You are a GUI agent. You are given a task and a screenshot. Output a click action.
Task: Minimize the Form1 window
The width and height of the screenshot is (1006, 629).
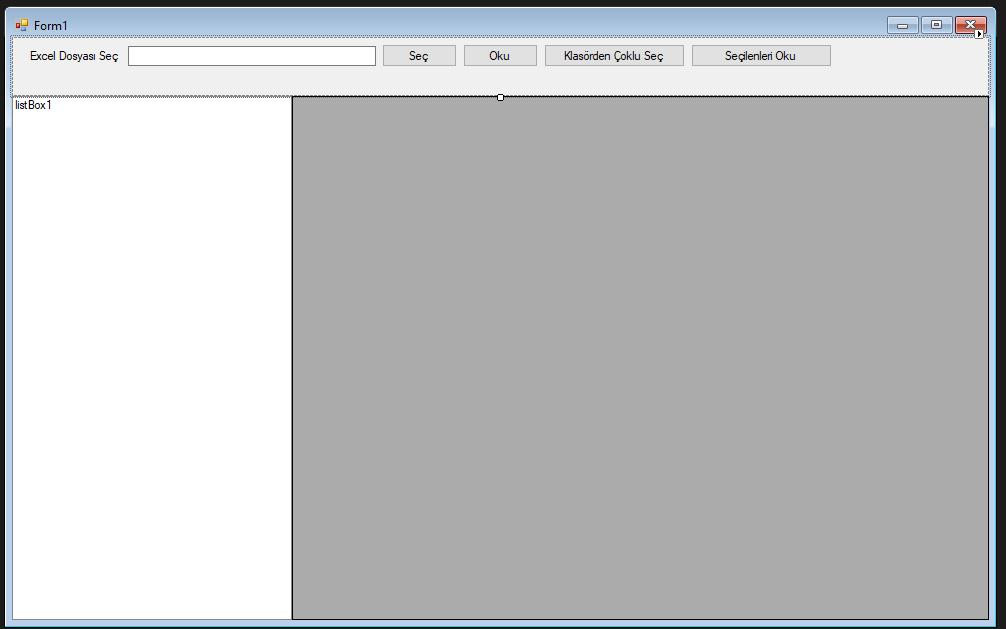[903, 23]
